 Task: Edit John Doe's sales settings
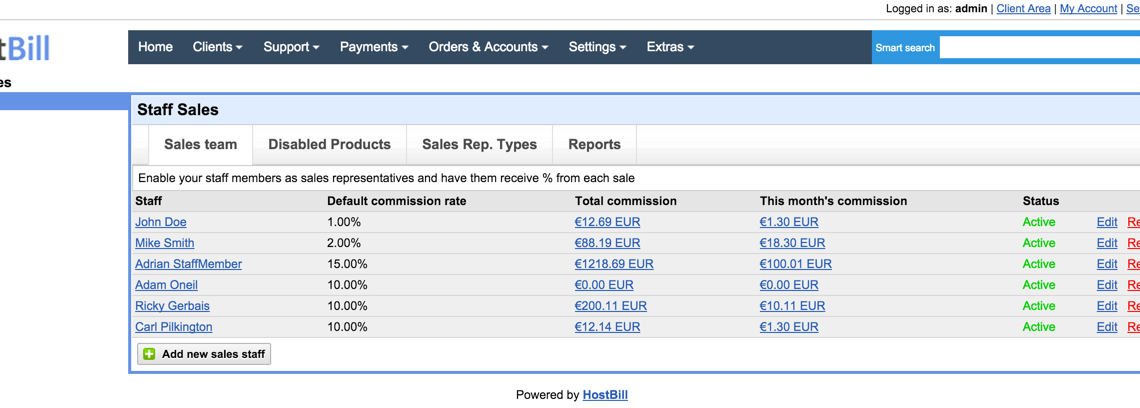pos(1107,222)
